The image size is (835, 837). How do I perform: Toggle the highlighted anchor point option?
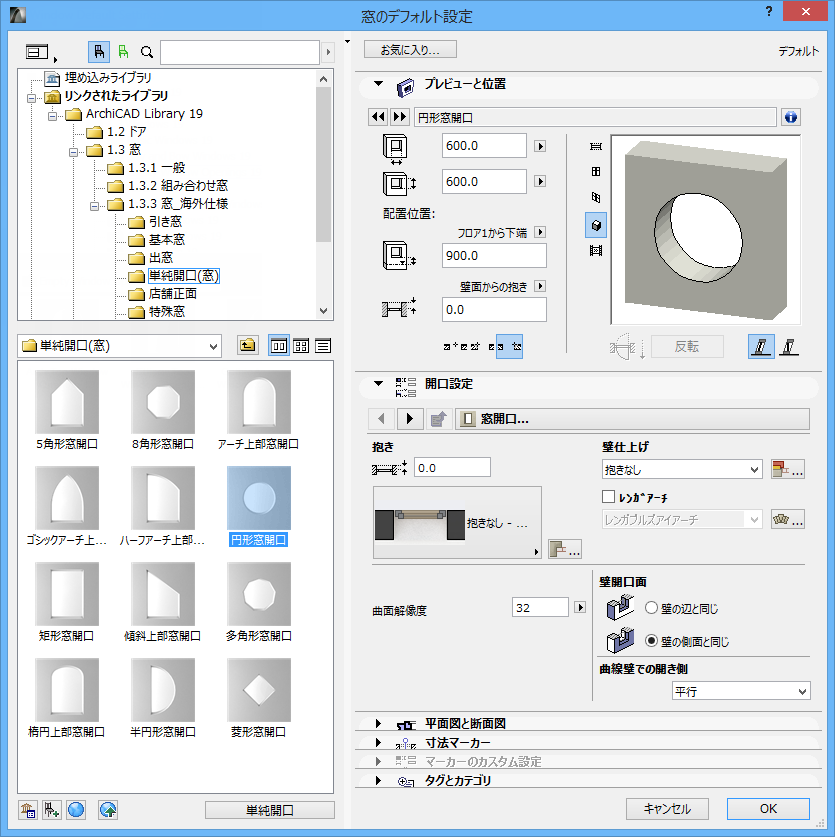click(509, 346)
